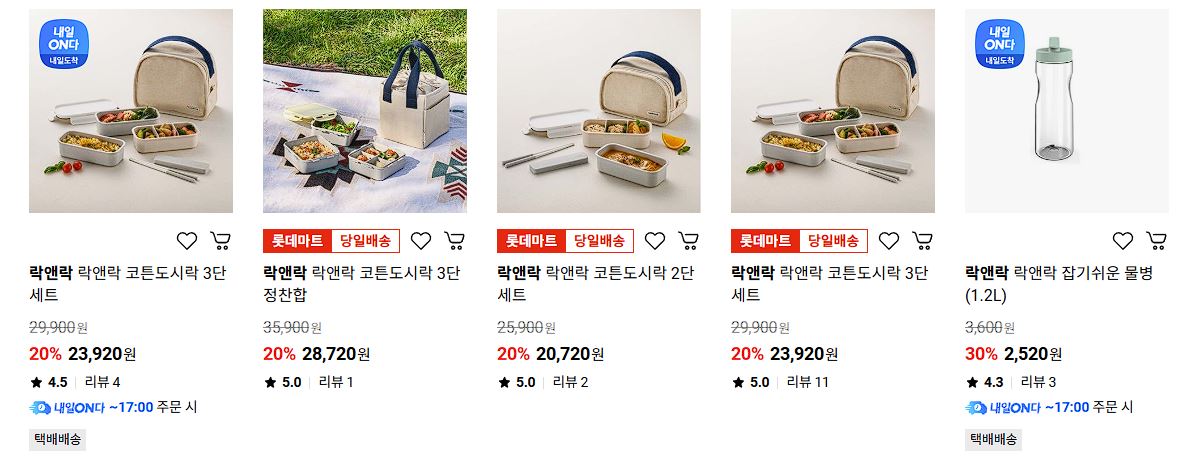The width and height of the screenshot is (1184, 466).
Task: Add the 내일ON다 3단 세트 lunchbox to cart
Action: click(x=220, y=241)
